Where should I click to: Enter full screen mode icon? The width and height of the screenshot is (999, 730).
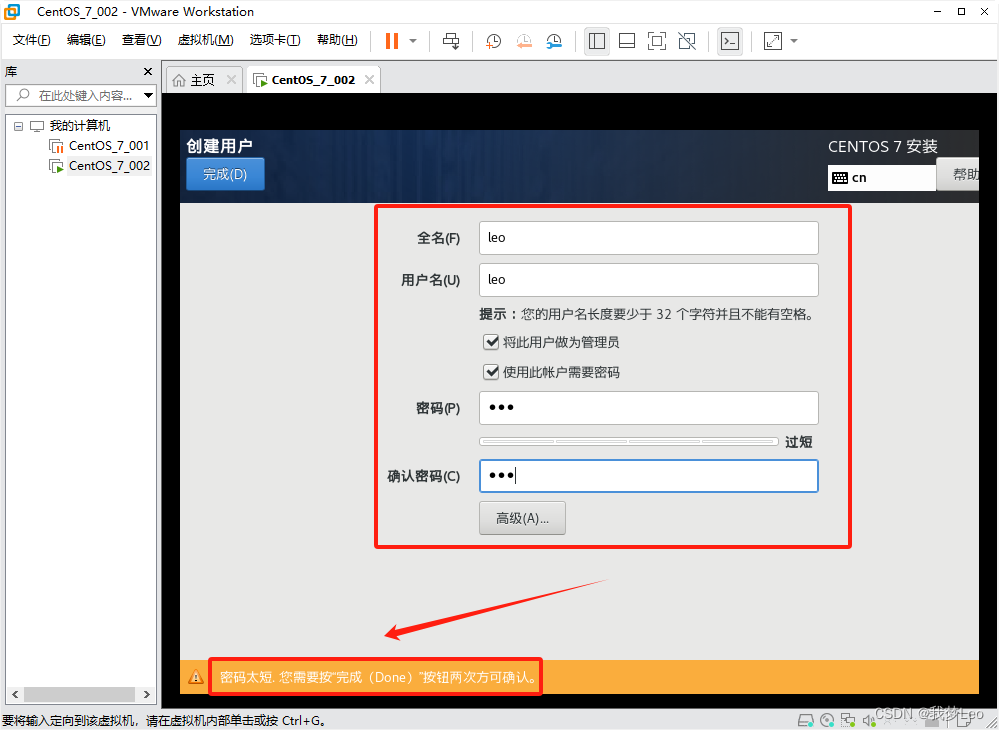pyautogui.click(x=657, y=41)
